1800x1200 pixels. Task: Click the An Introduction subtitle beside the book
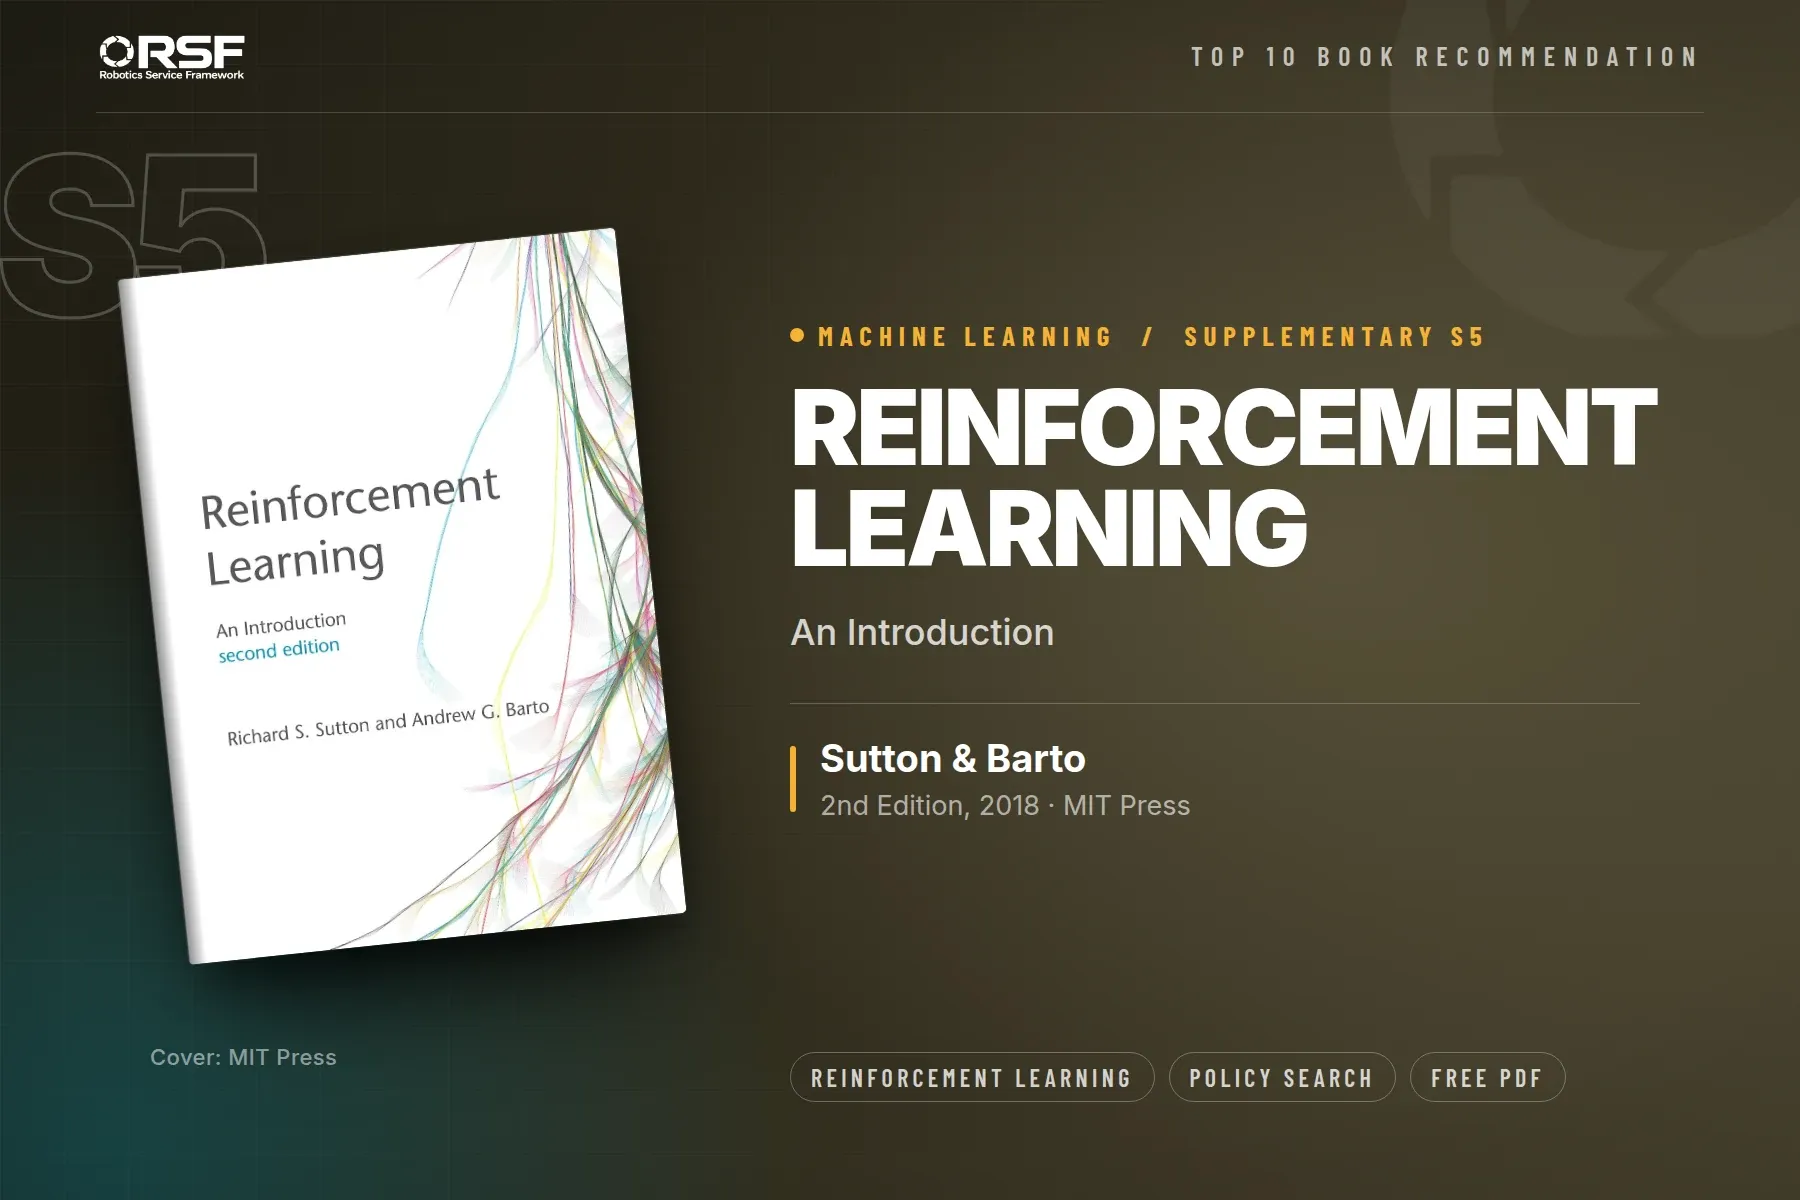[922, 632]
